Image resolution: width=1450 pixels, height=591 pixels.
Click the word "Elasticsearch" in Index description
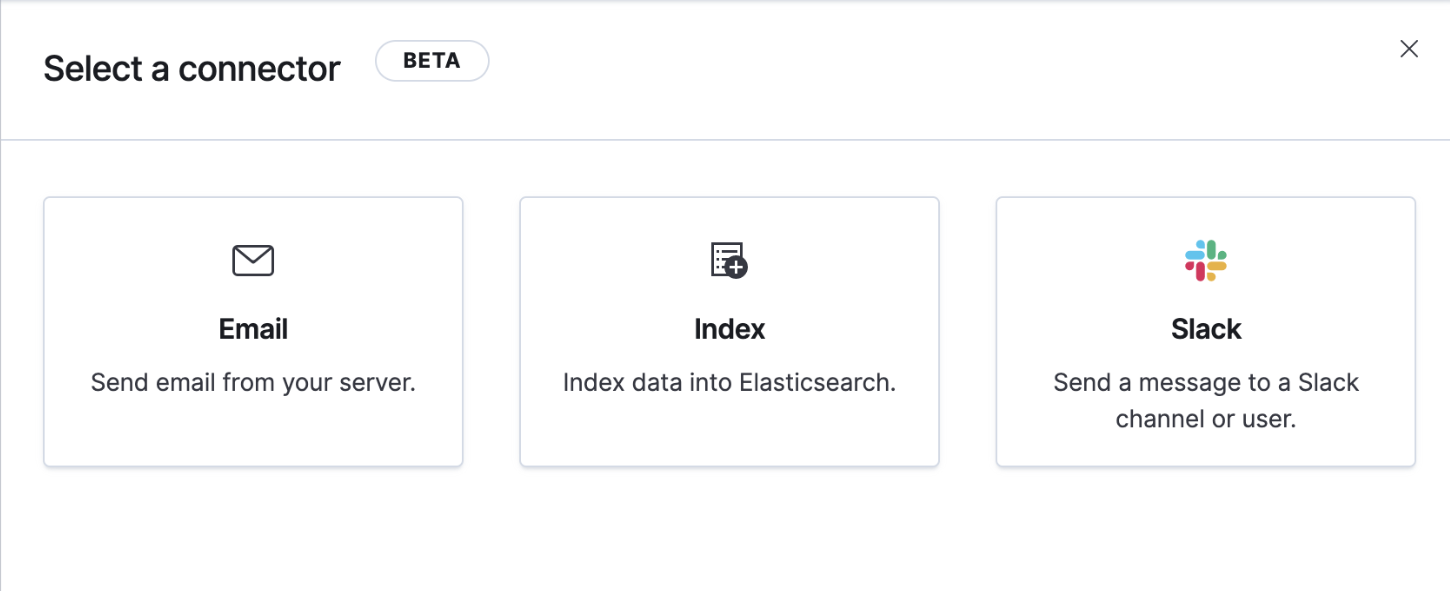(816, 383)
